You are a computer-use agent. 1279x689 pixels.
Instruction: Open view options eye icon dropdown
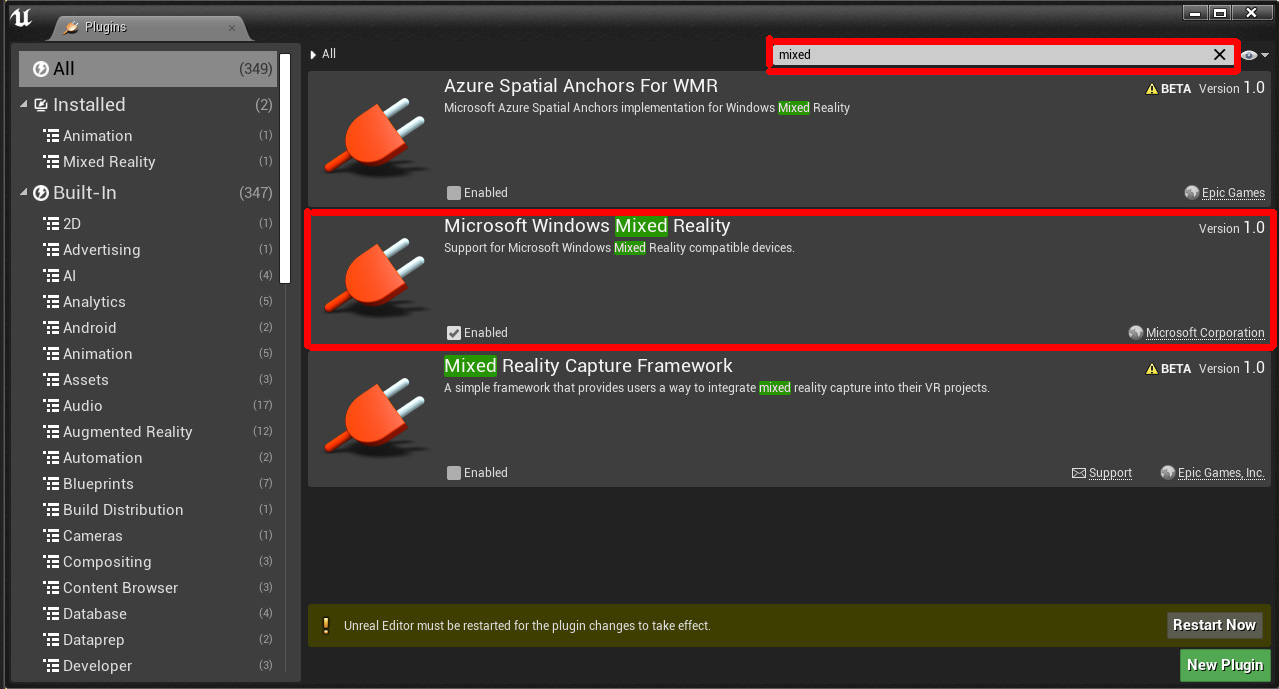pyautogui.click(x=1255, y=55)
